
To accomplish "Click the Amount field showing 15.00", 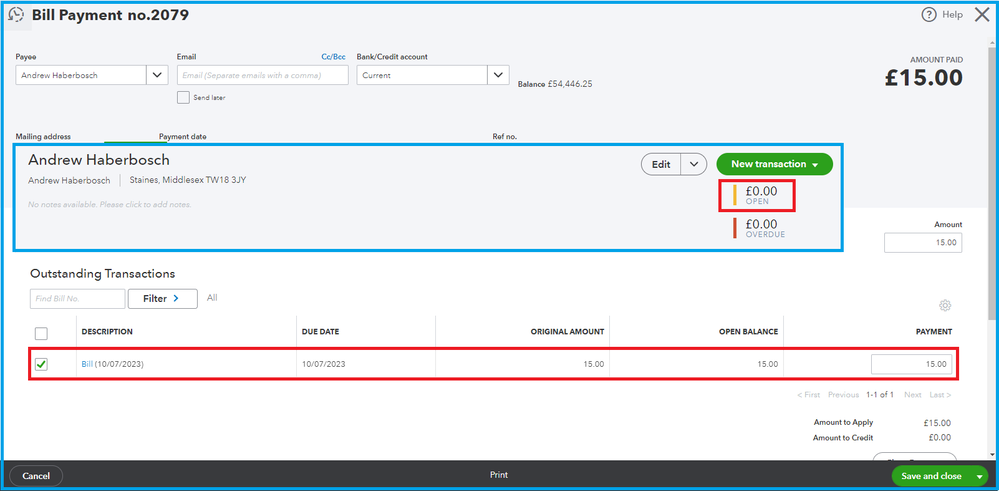I will click(923, 243).
